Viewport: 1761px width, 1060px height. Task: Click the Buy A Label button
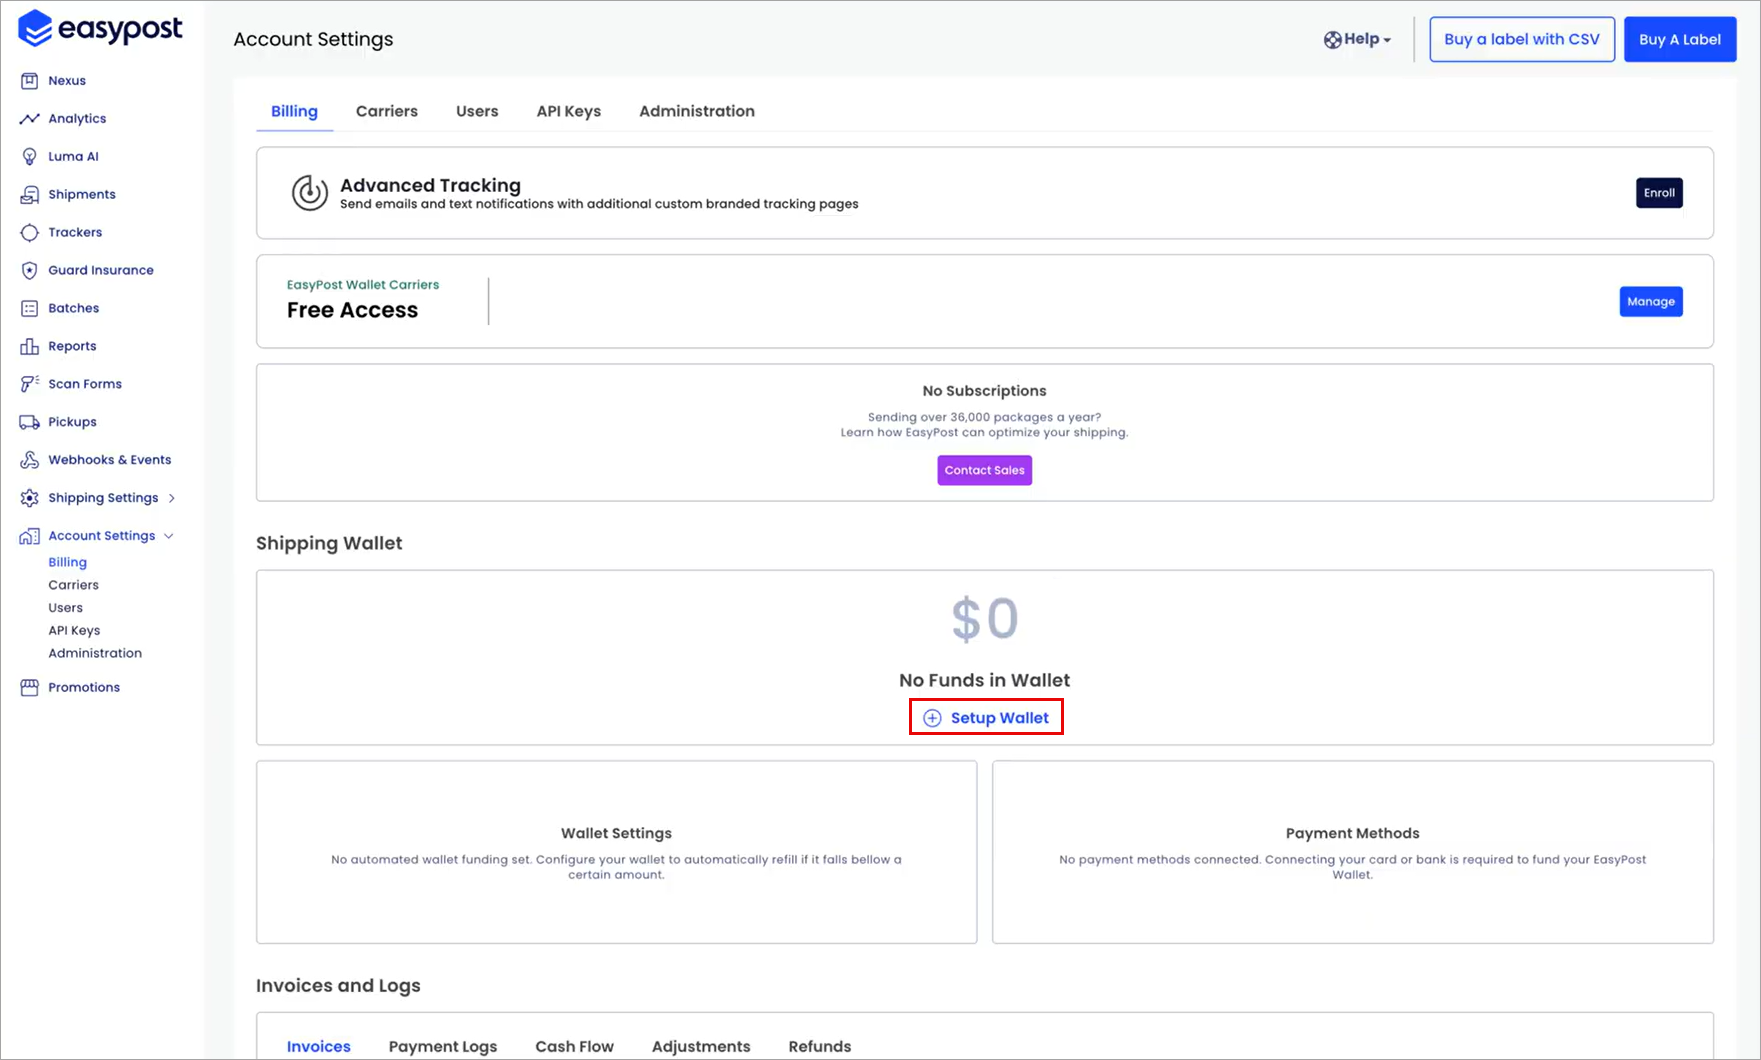1680,40
